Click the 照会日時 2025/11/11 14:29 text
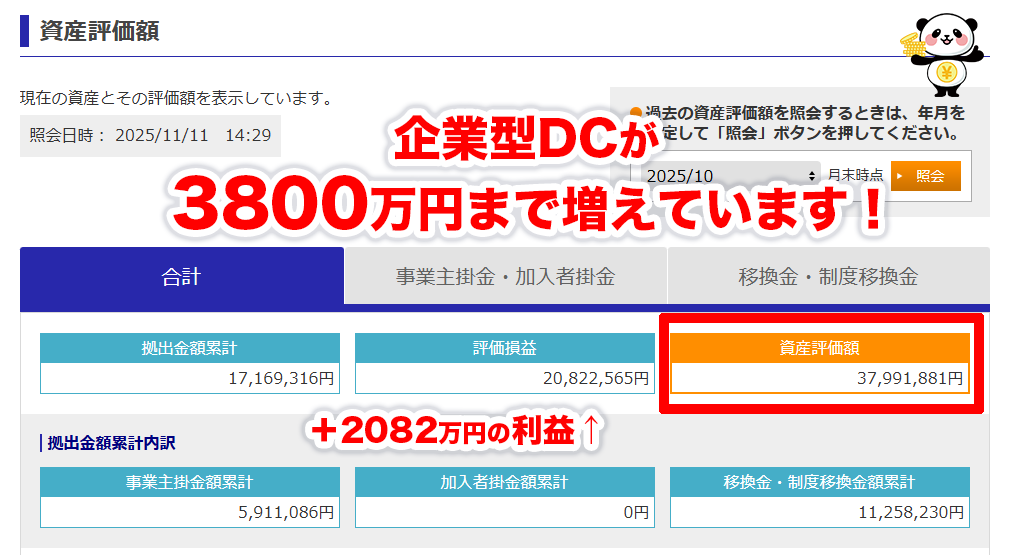The image size is (1014, 555). point(150,135)
